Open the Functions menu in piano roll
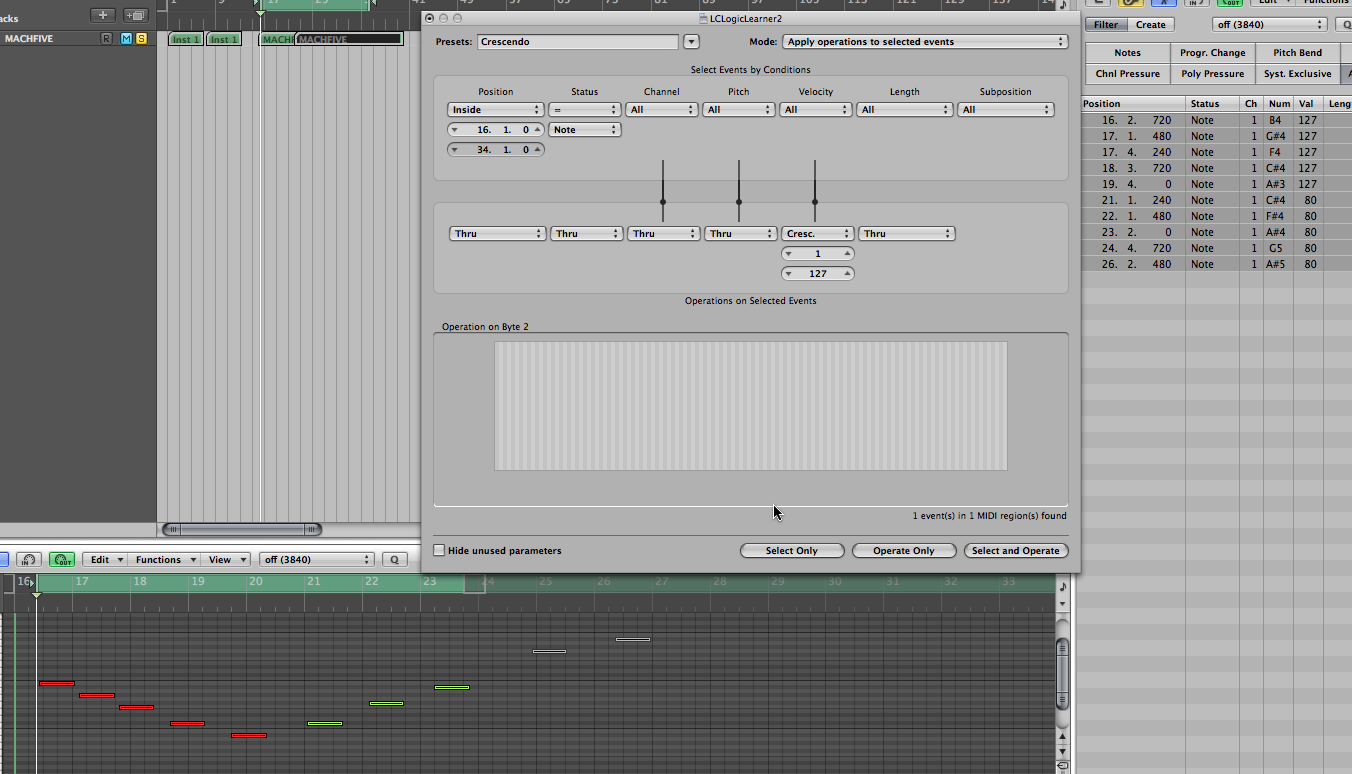Image resolution: width=1352 pixels, height=774 pixels. 165,560
